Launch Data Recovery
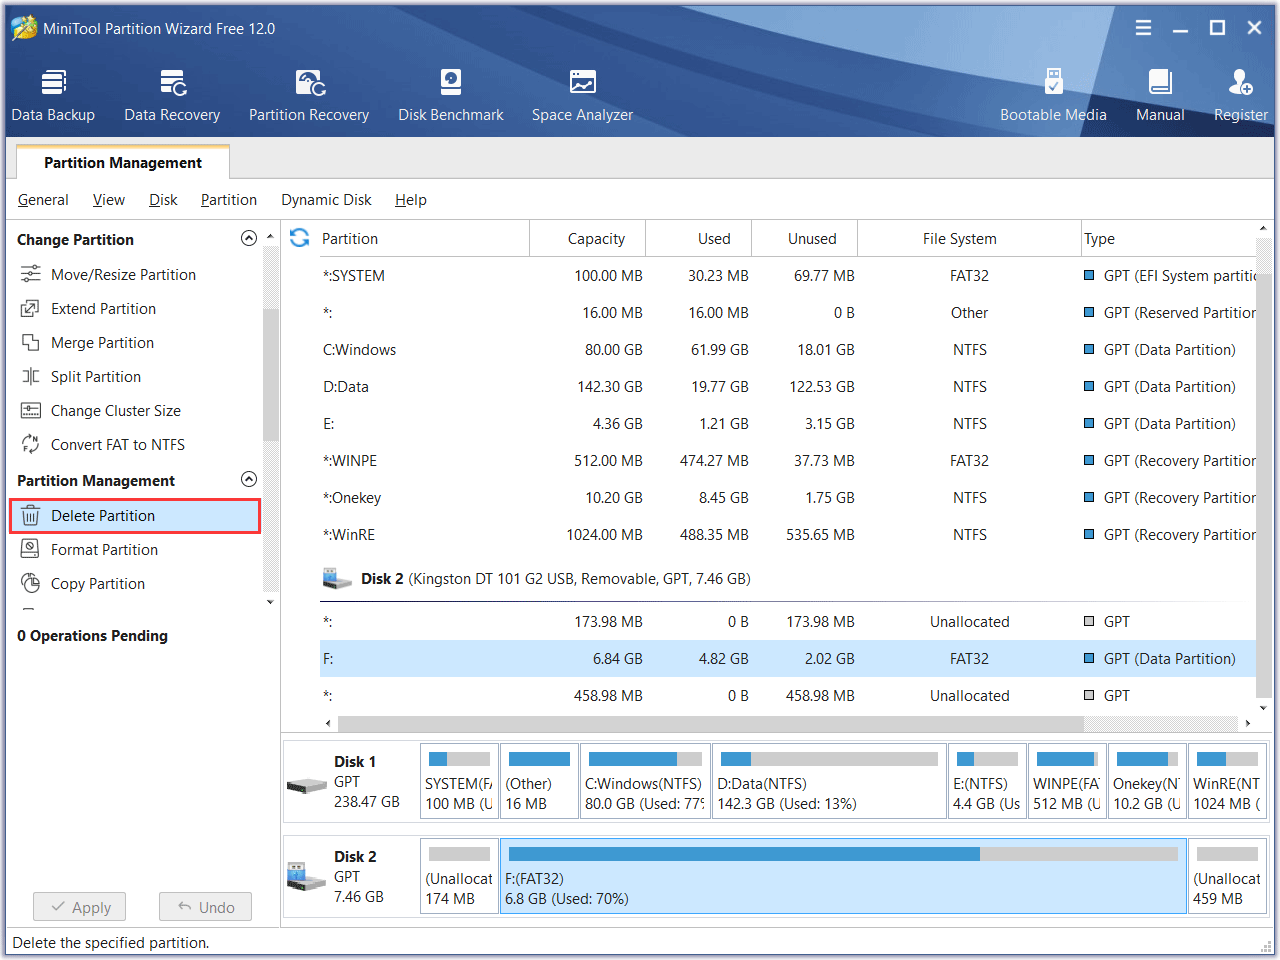The width and height of the screenshot is (1280, 960). click(x=172, y=96)
